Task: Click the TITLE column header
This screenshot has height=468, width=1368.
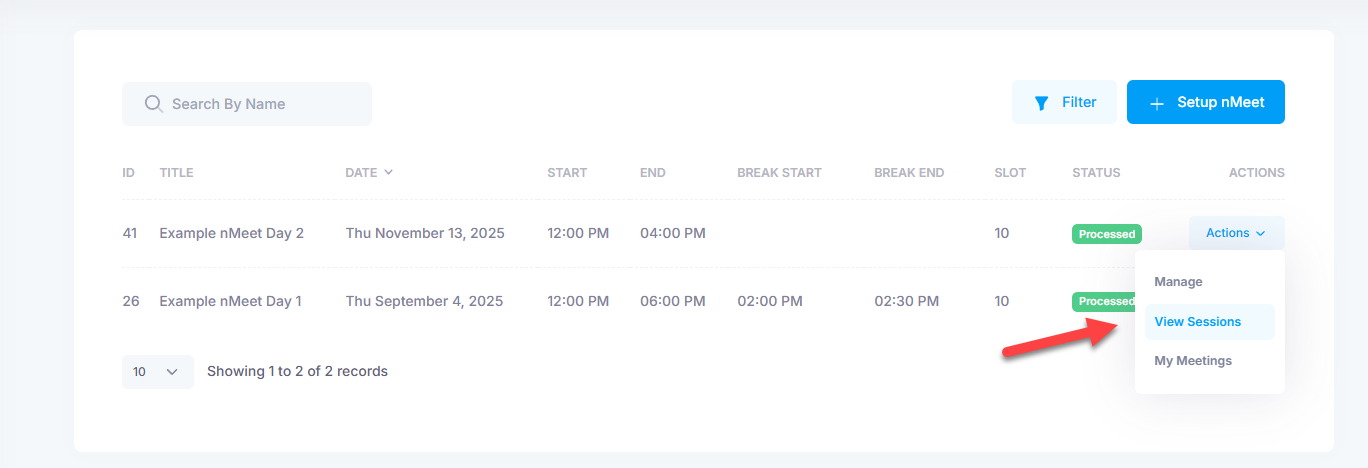Action: (176, 173)
